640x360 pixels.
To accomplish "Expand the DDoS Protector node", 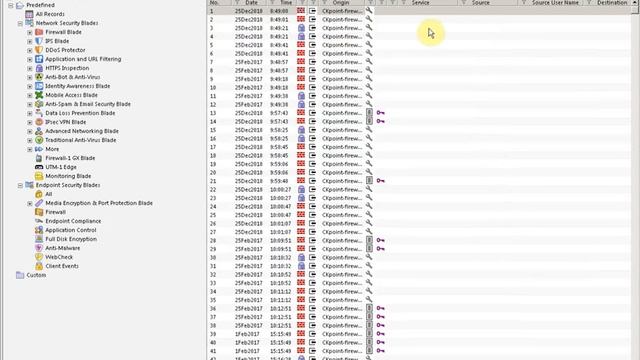I will (30, 50).
